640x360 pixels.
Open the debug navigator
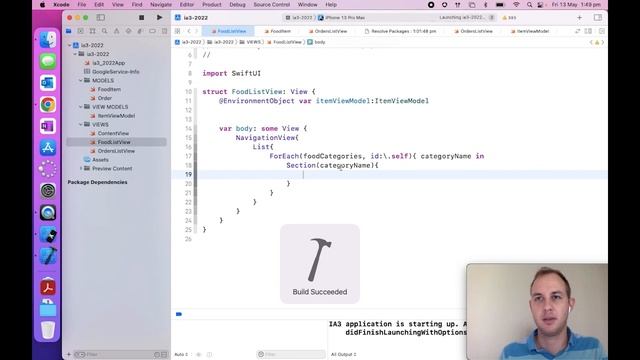pyautogui.click(x=140, y=31)
